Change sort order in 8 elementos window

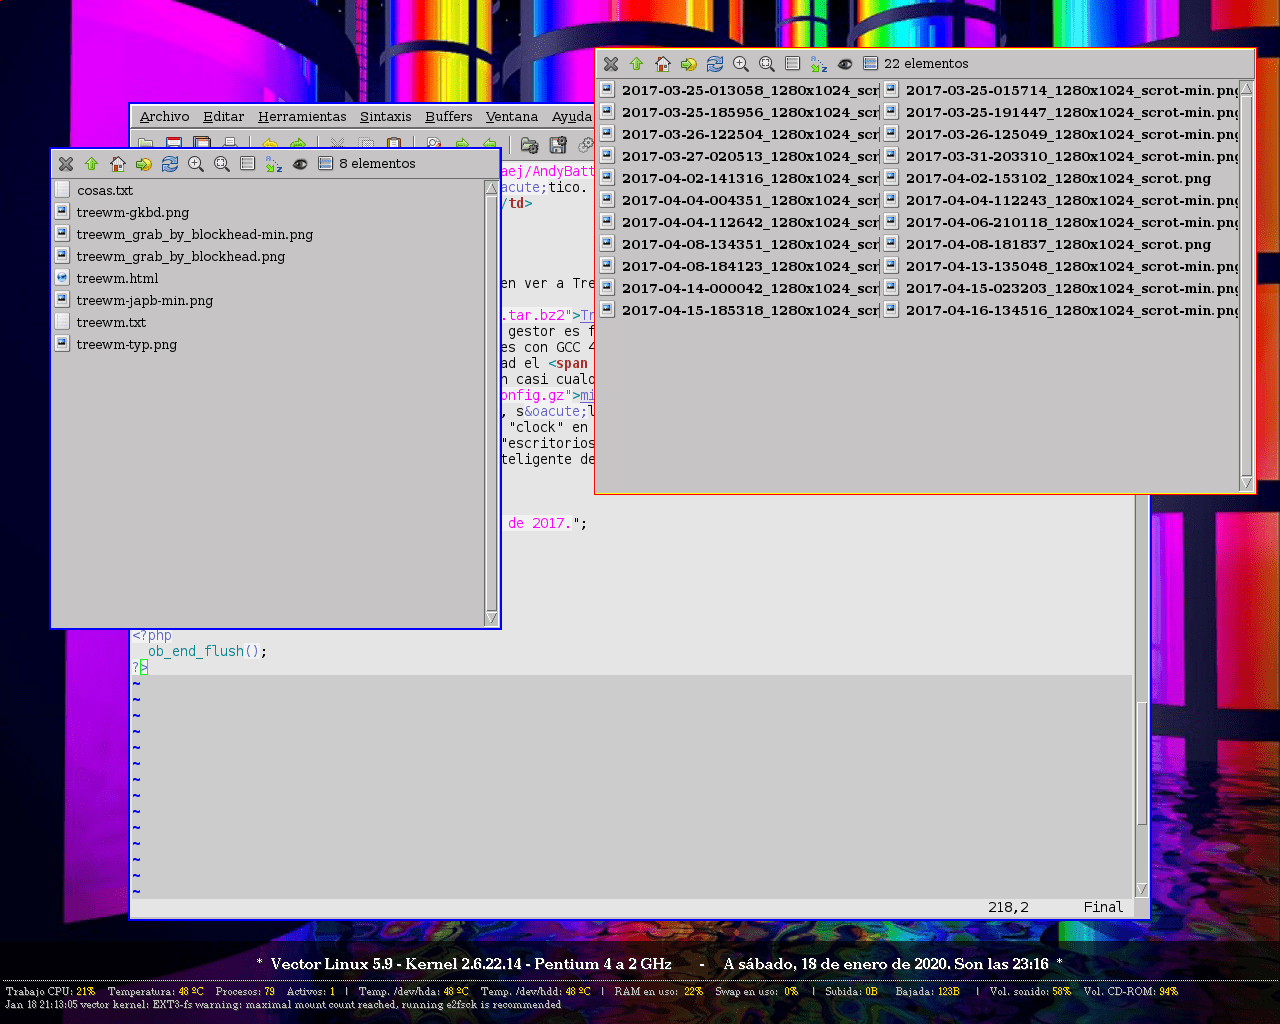(x=274, y=164)
